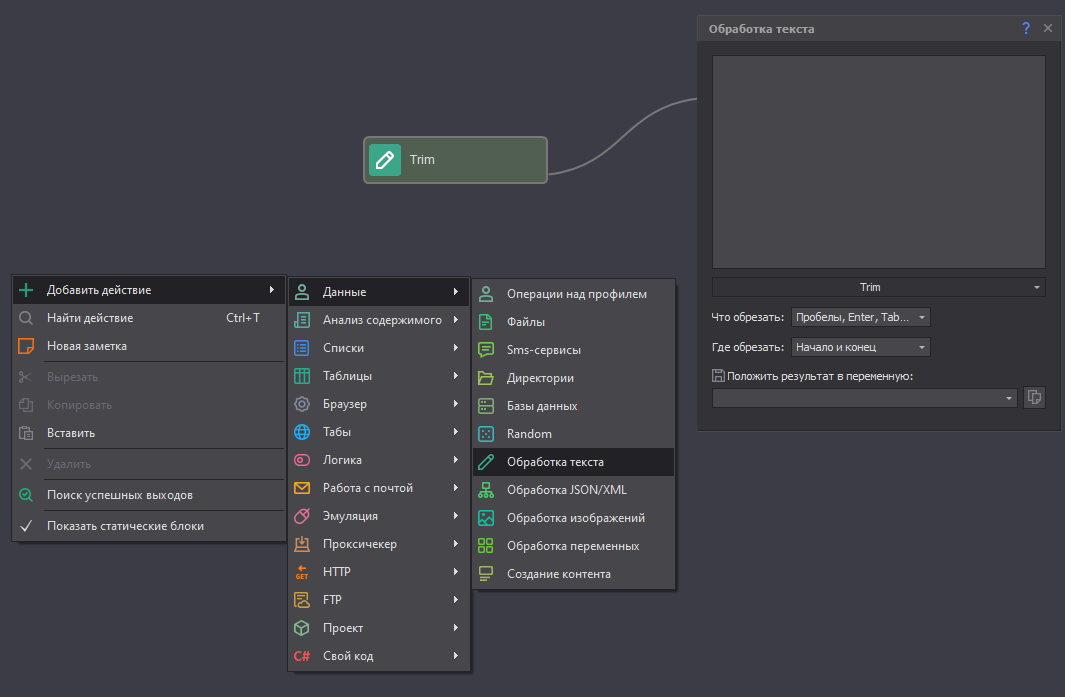Choose Создание контента menu item
The width and height of the screenshot is (1065, 697).
pyautogui.click(x=574, y=574)
